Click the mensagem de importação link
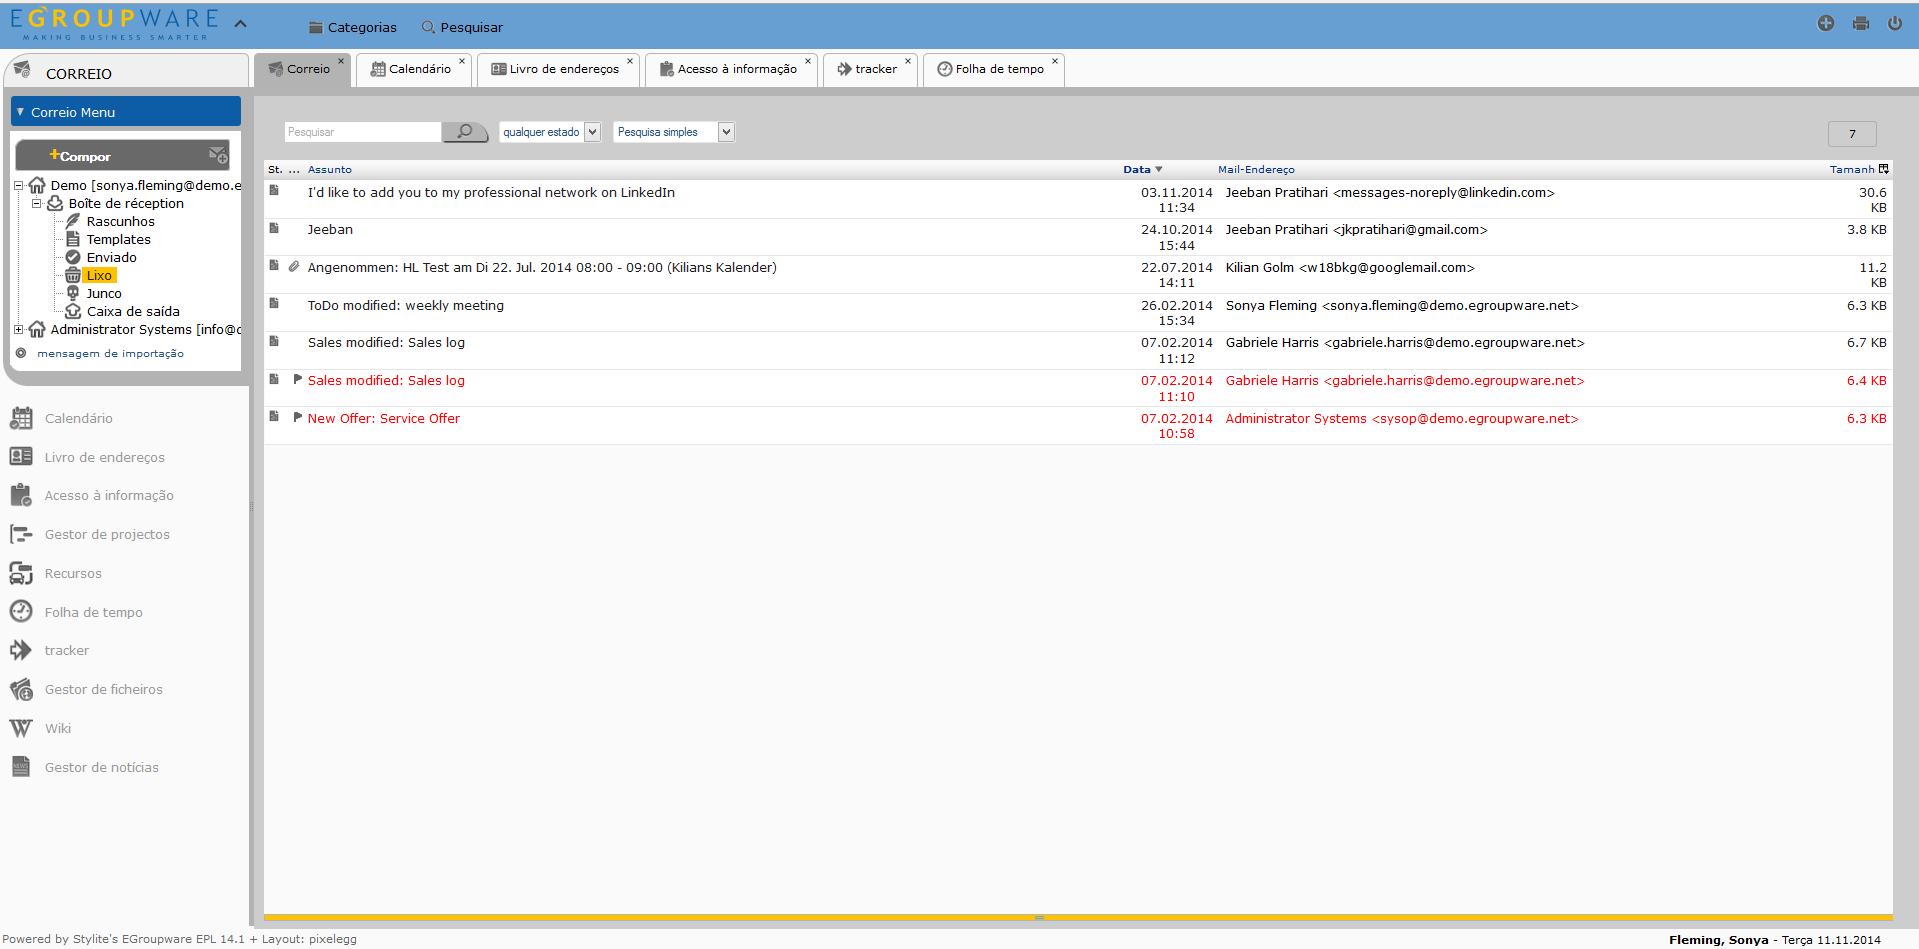 coord(110,353)
